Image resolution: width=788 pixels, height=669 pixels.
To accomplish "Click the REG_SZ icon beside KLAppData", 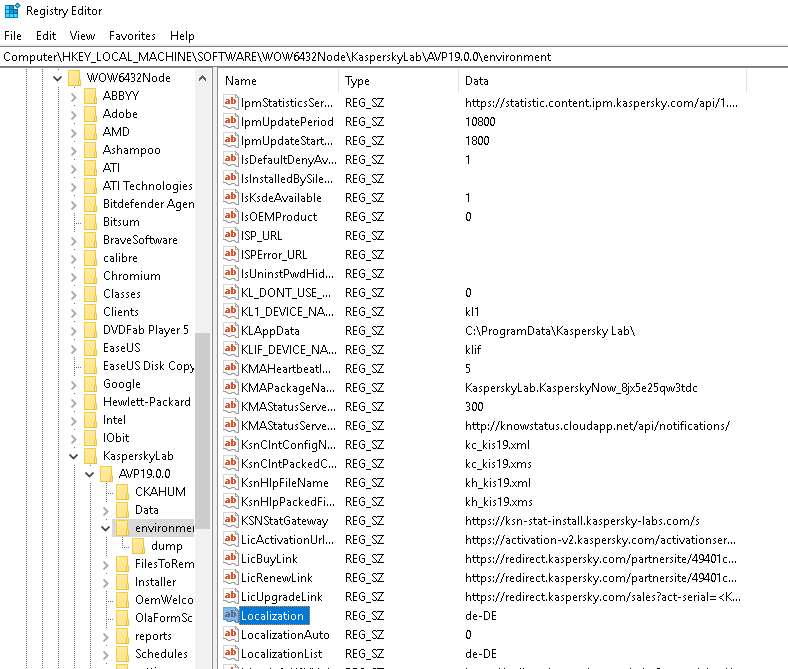I will pyautogui.click(x=230, y=331).
